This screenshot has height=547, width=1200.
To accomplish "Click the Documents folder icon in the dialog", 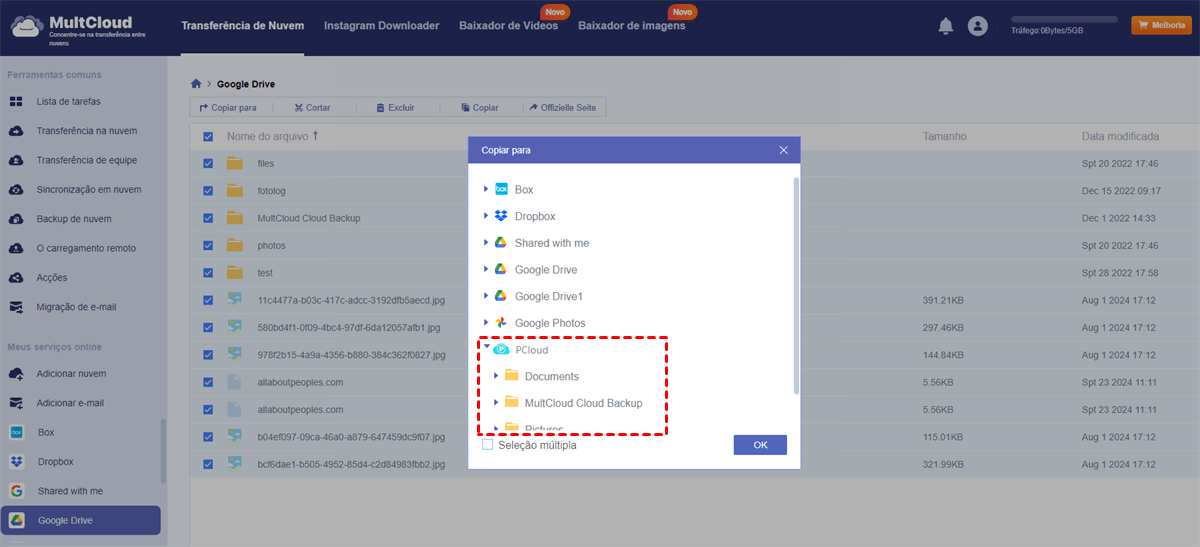I will pyautogui.click(x=511, y=376).
